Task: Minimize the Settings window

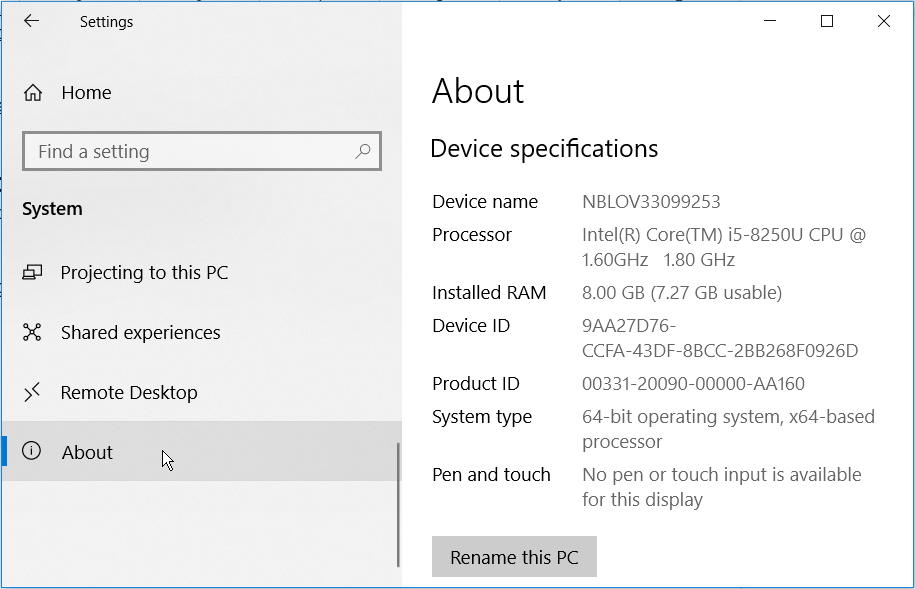Action: (x=770, y=21)
